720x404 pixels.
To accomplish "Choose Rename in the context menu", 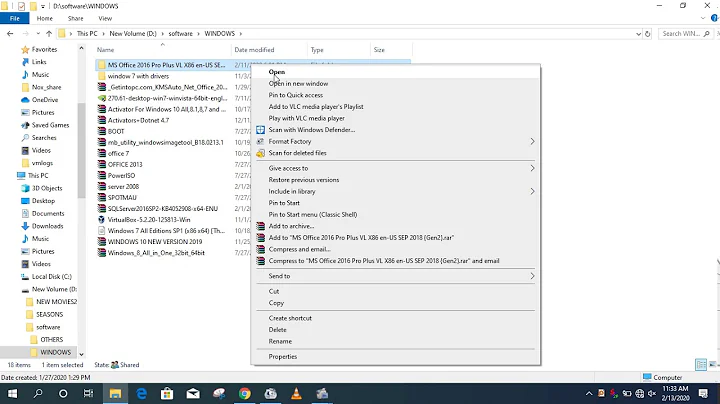I will (280, 341).
